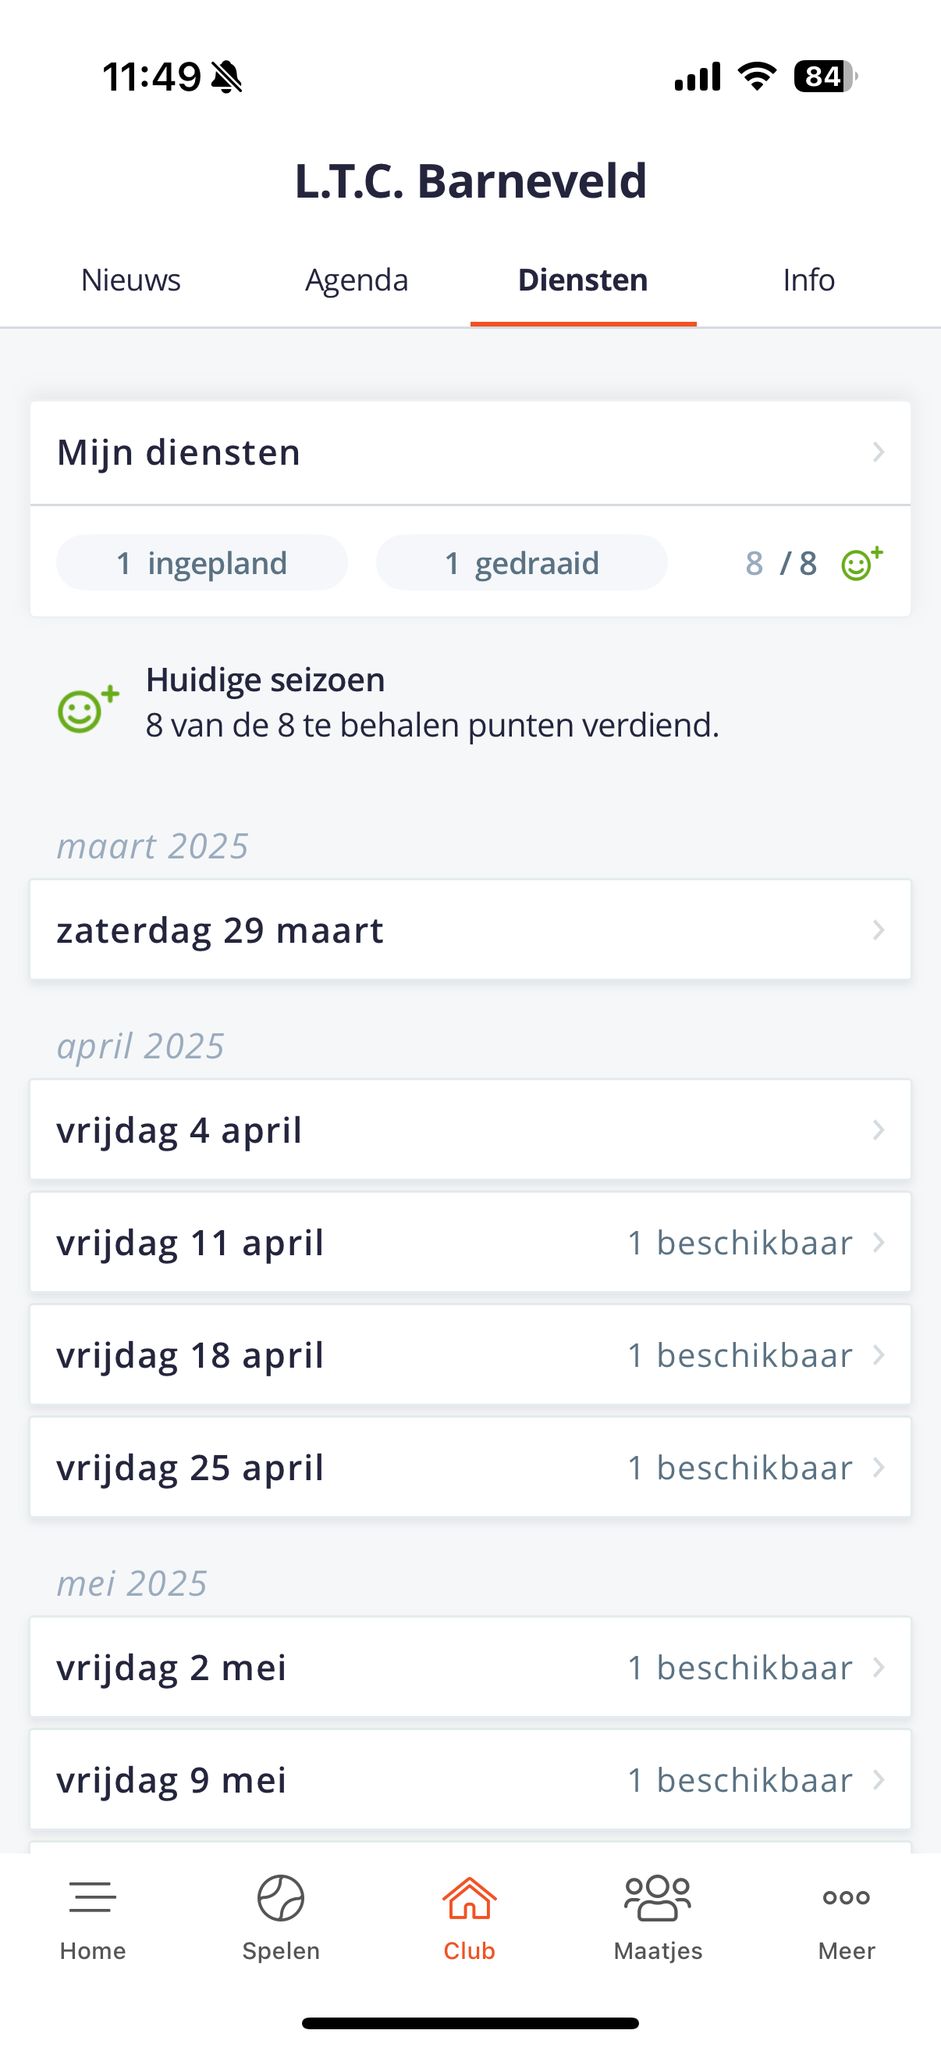This screenshot has height=2048, width=941.
Task: Tap the smiley icon next to 8 / 8
Action: (861, 563)
